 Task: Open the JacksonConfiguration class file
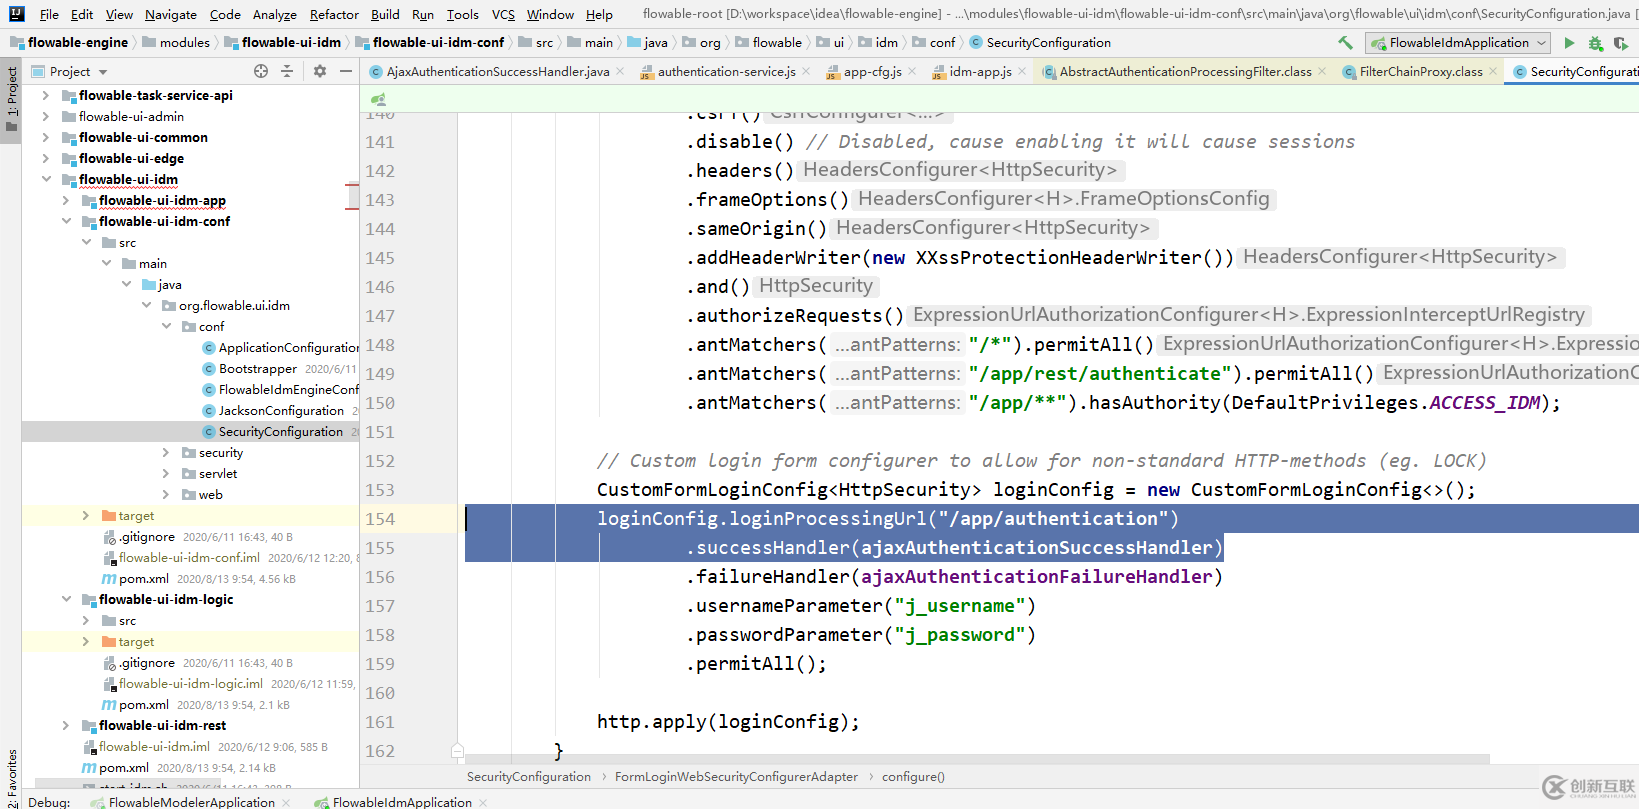pos(273,411)
